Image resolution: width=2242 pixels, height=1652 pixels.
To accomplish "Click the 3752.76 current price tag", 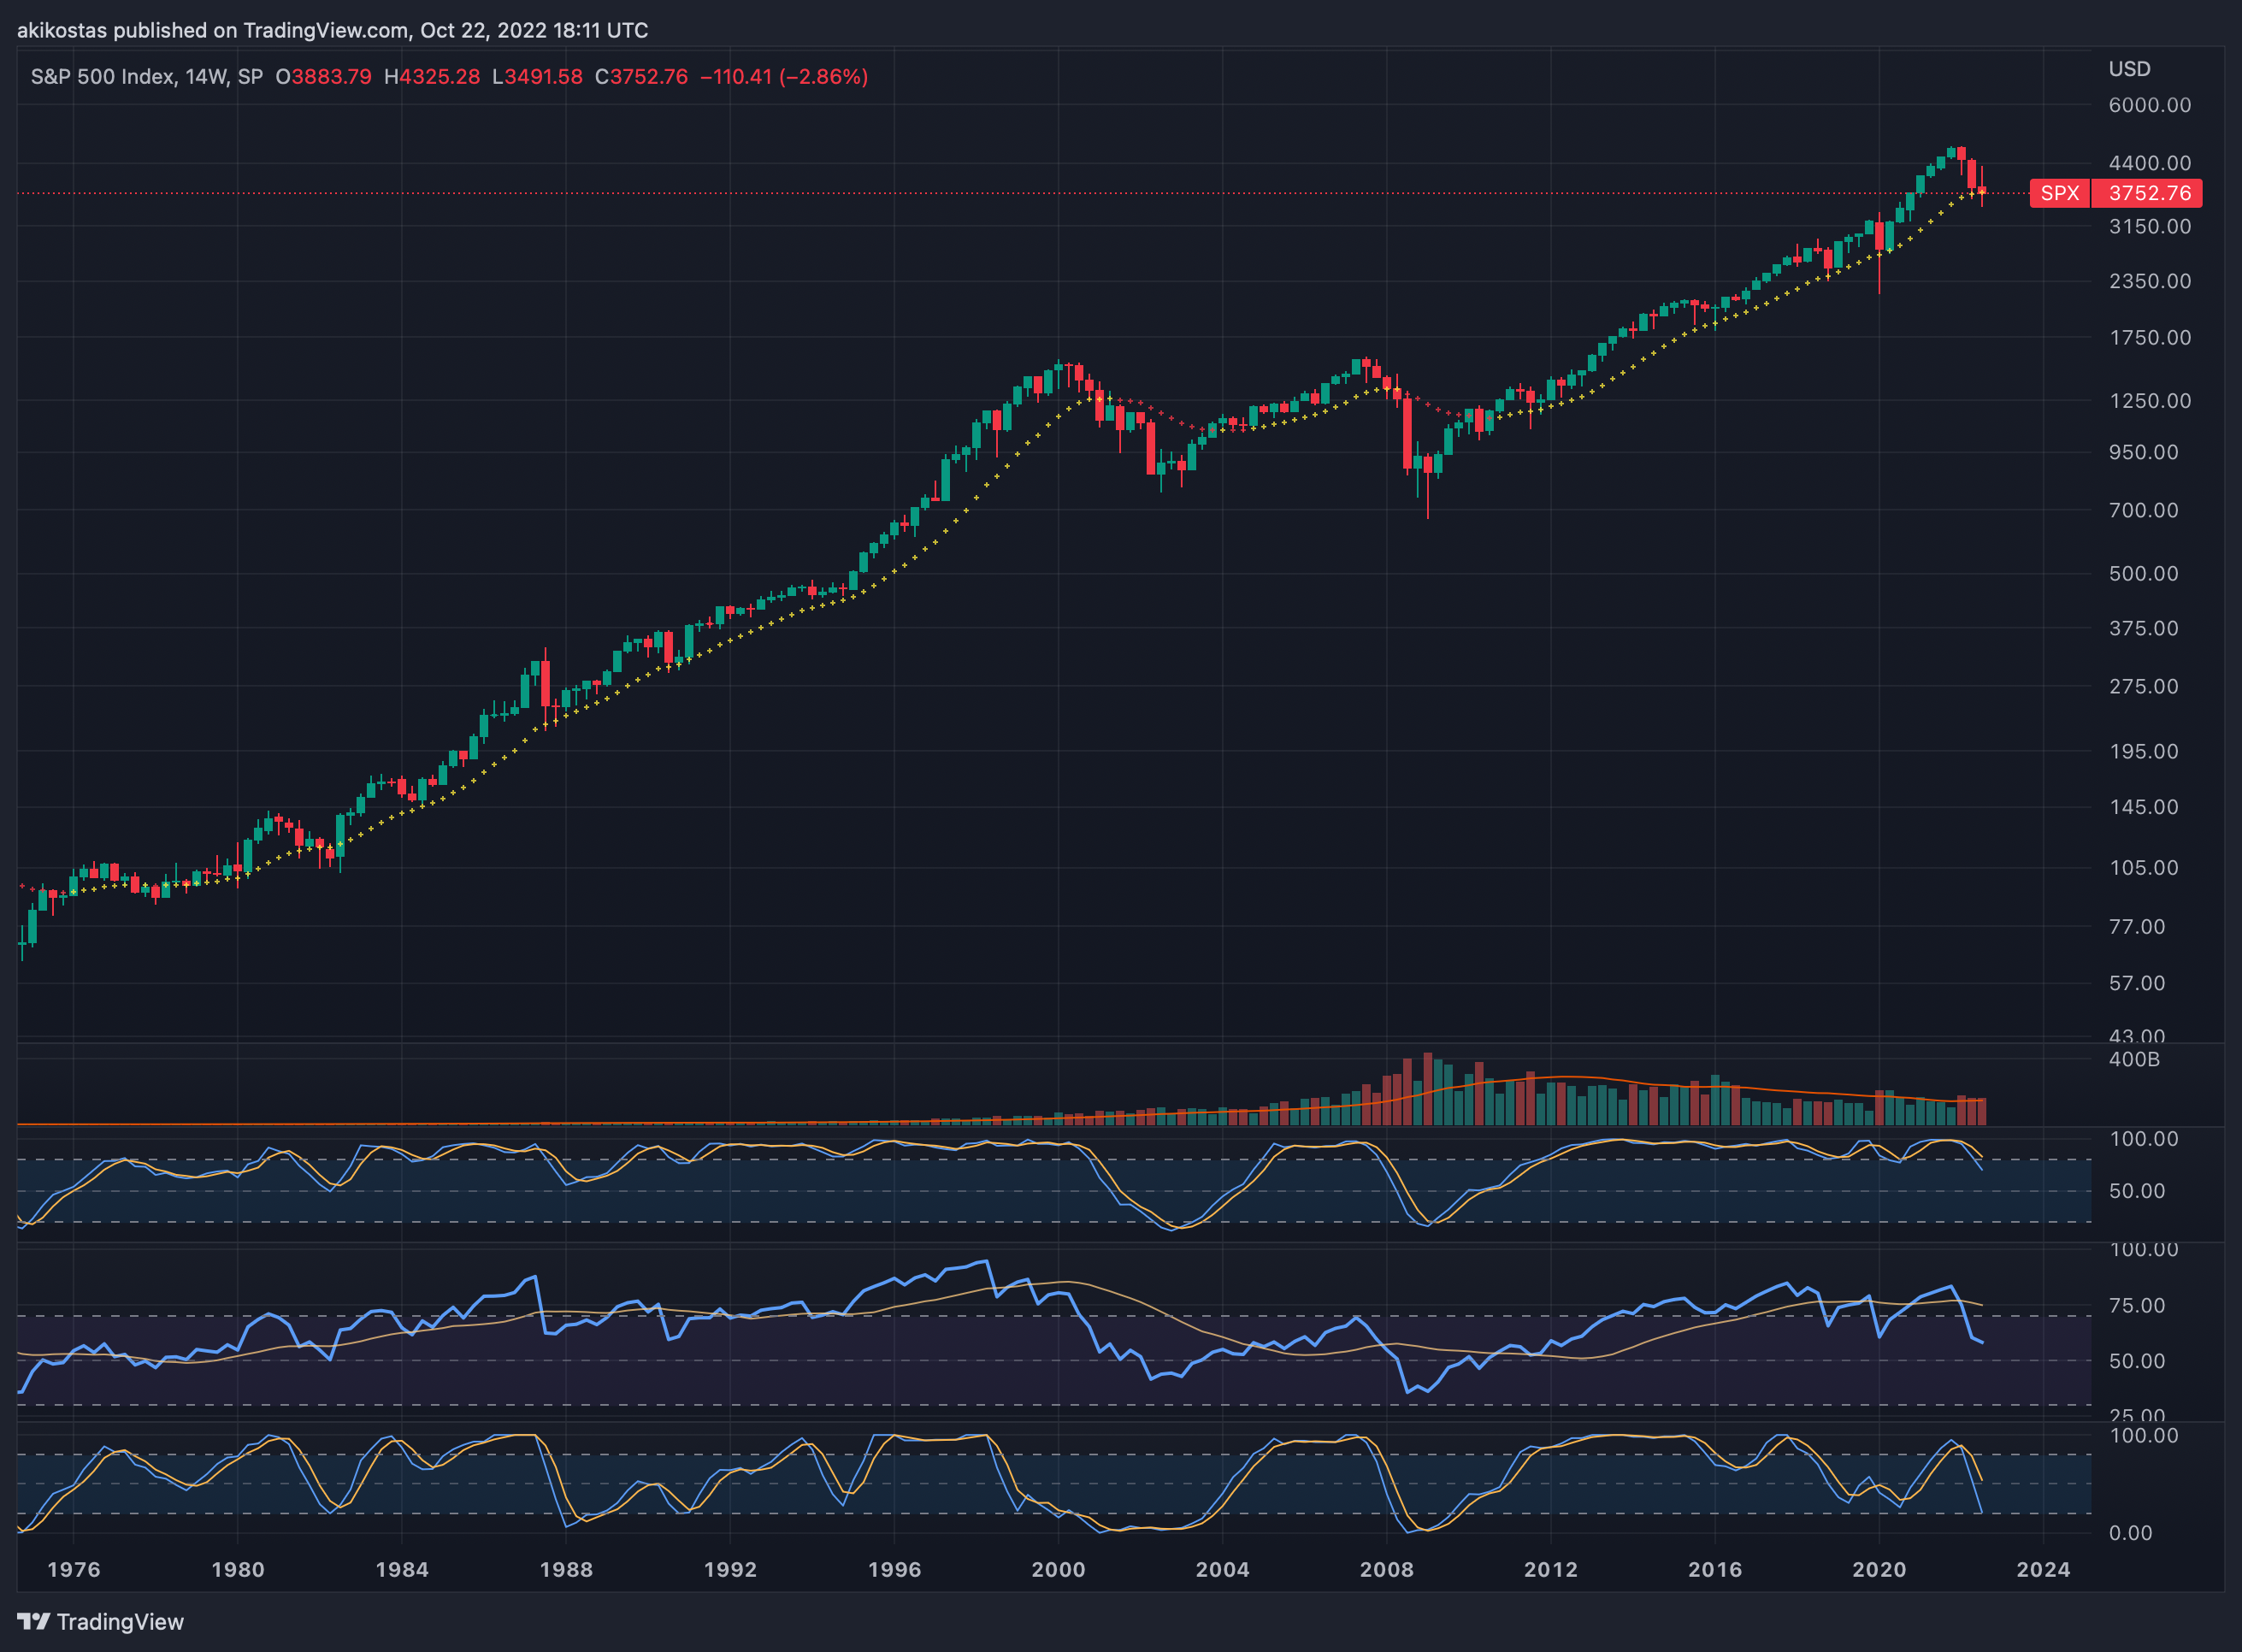I will (x=2149, y=193).
